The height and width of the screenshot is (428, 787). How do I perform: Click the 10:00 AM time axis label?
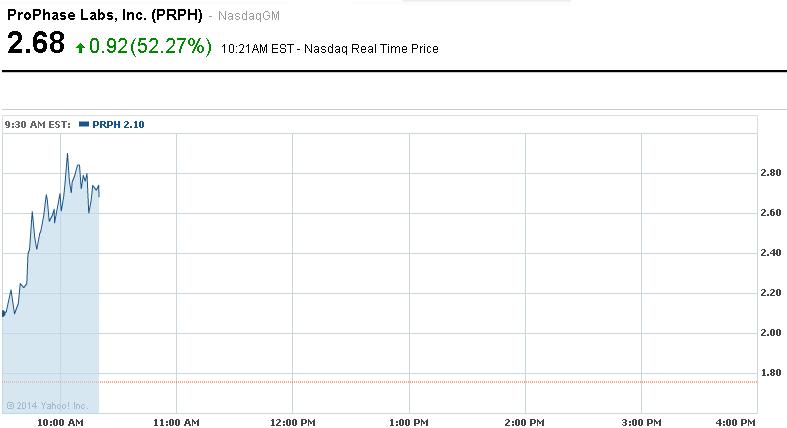tap(60, 423)
